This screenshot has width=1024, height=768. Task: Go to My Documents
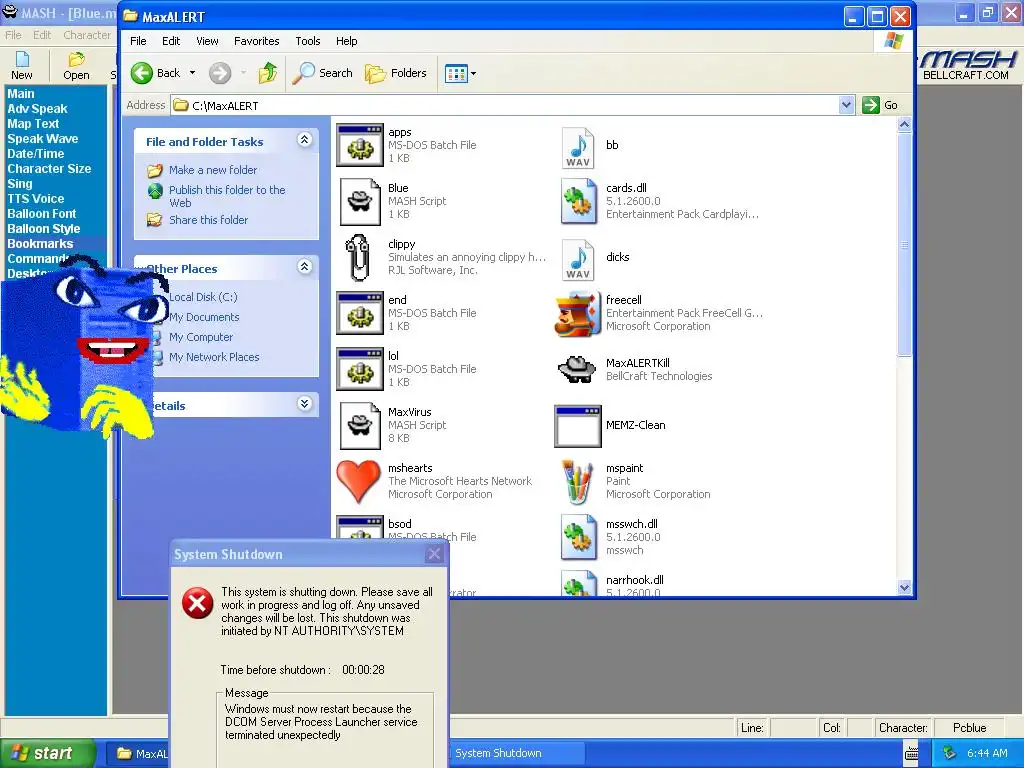point(204,317)
